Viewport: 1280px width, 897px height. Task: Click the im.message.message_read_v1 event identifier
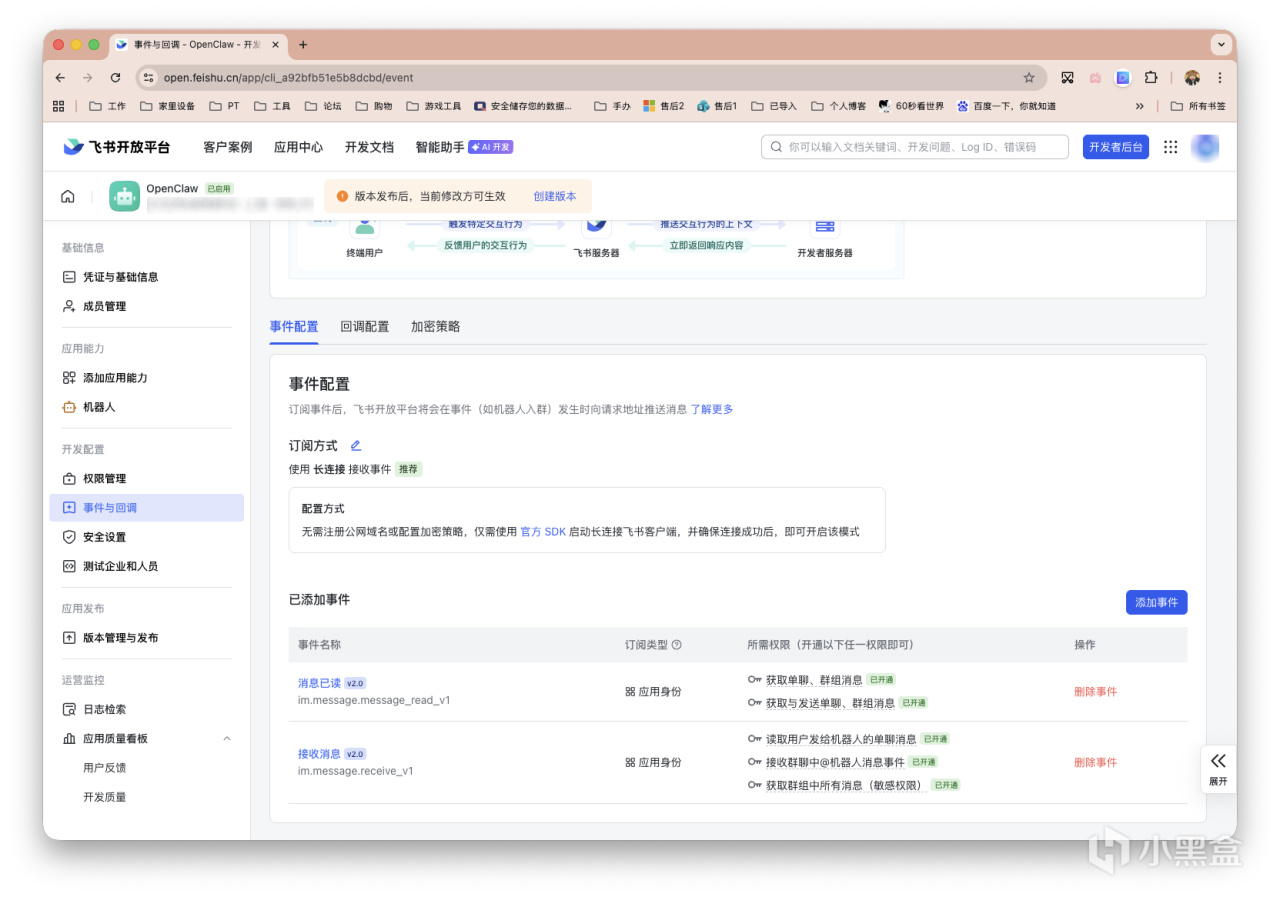coord(374,700)
